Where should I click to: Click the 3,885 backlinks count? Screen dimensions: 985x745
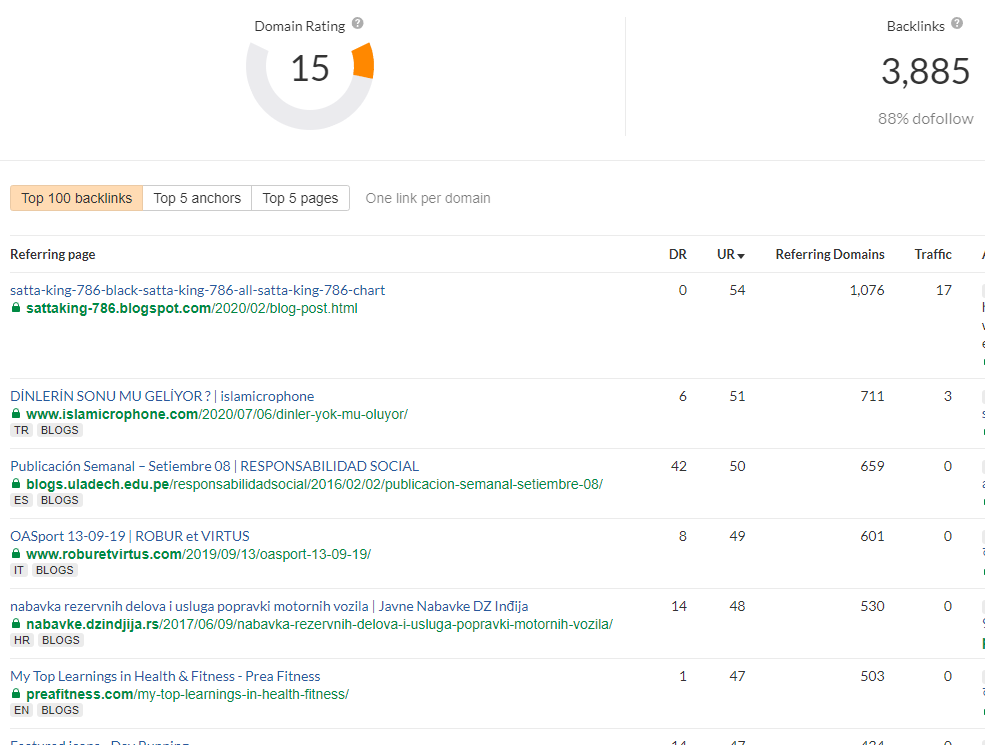[925, 71]
